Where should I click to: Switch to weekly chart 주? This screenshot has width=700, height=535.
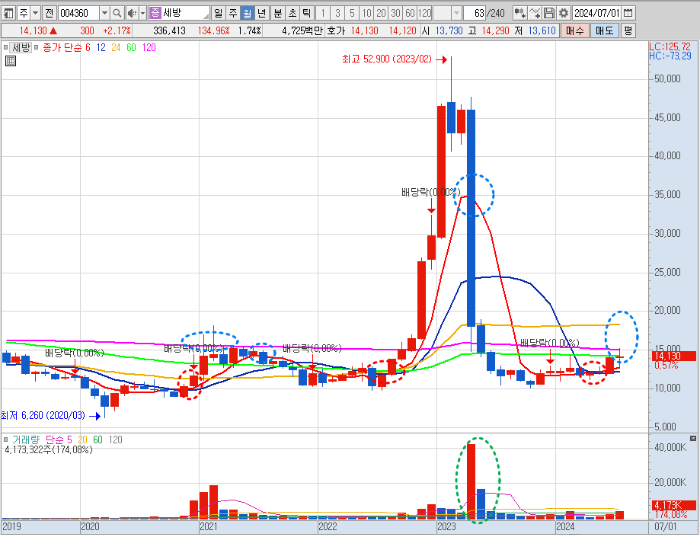point(233,13)
